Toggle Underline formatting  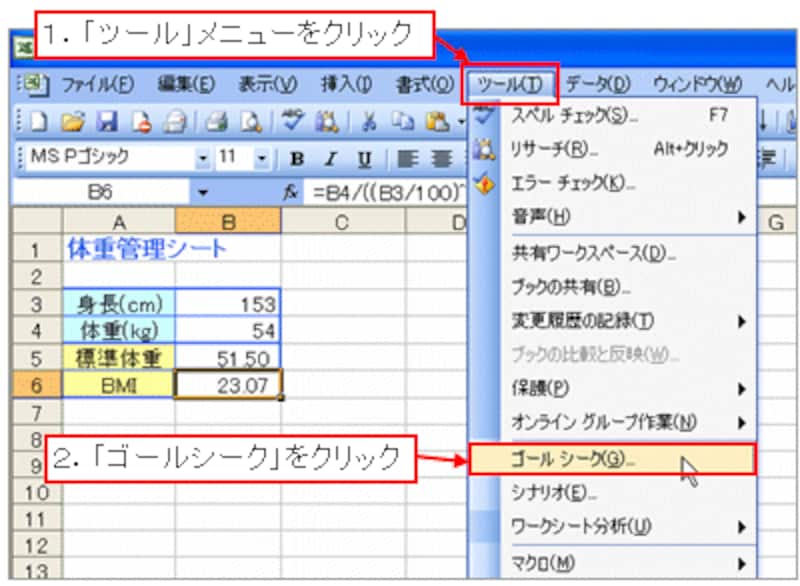tap(364, 159)
